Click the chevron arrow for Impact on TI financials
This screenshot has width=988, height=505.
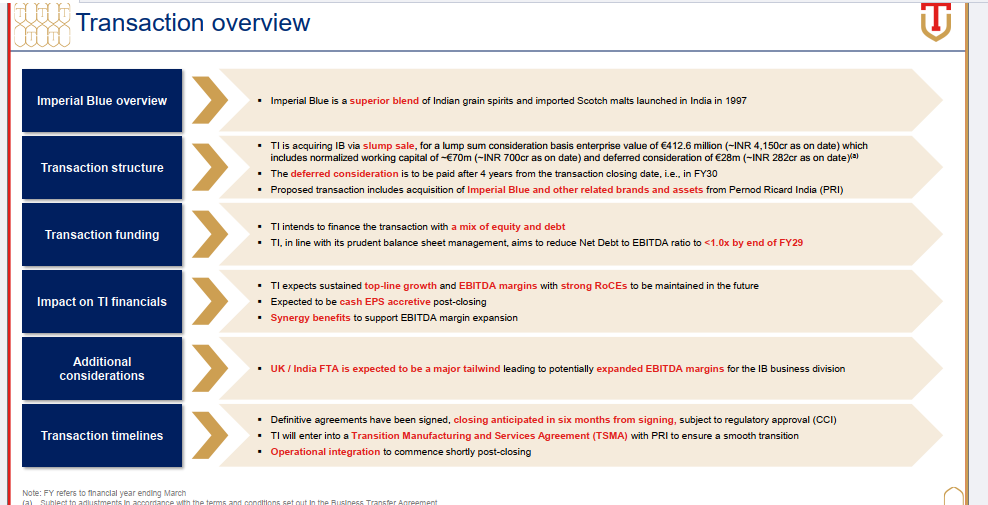coord(208,302)
